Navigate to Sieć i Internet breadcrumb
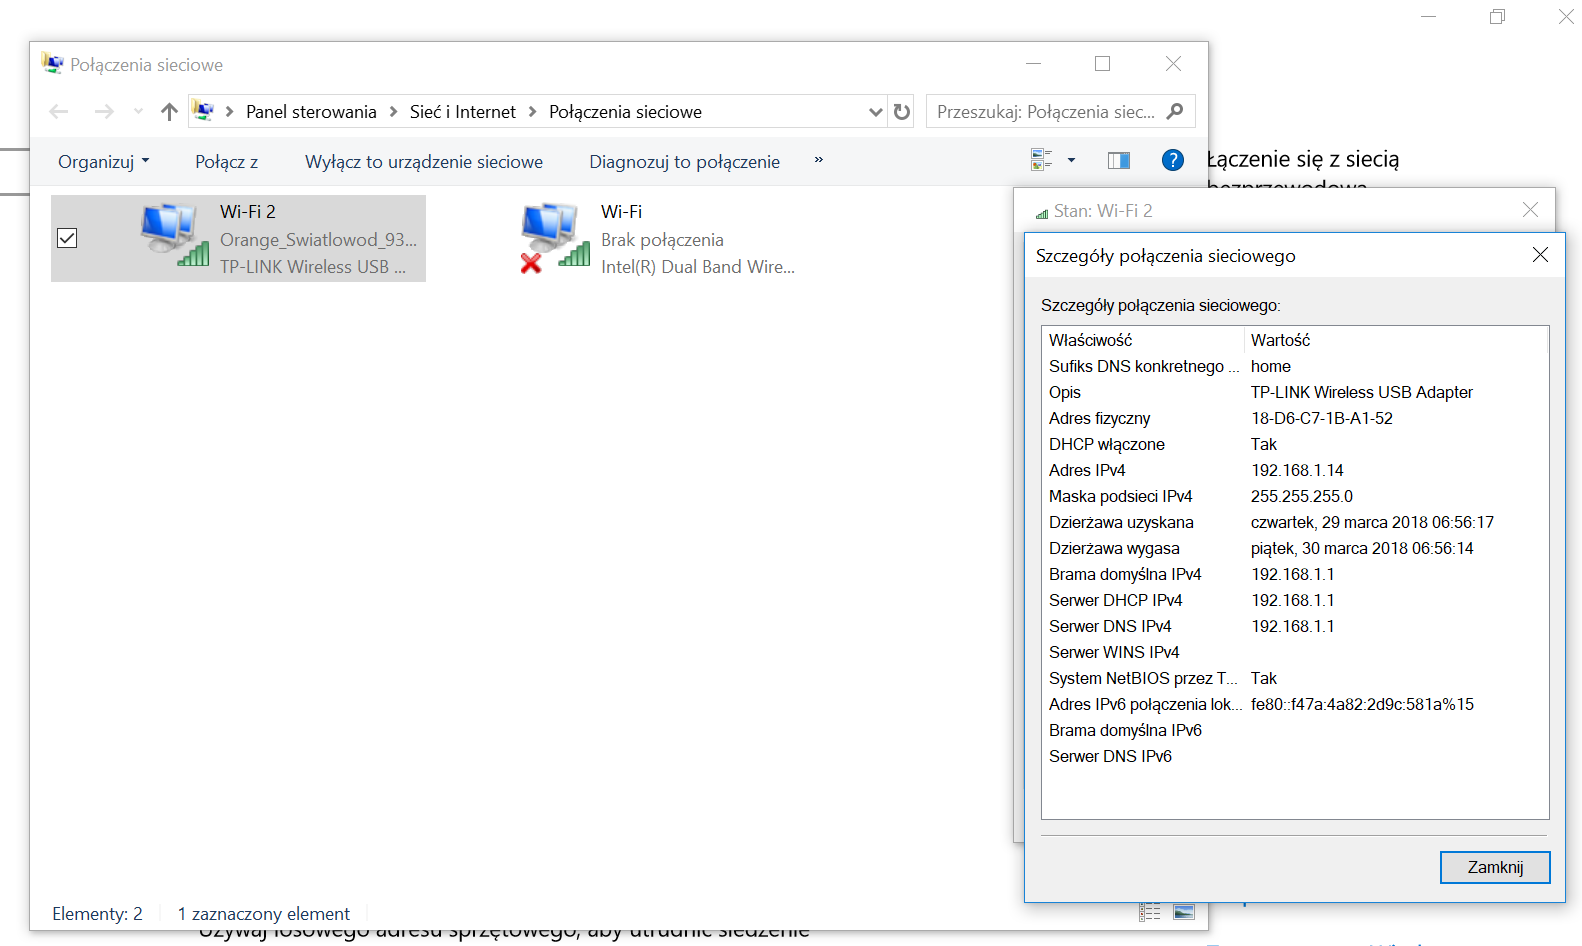The width and height of the screenshot is (1582, 946). (x=462, y=112)
